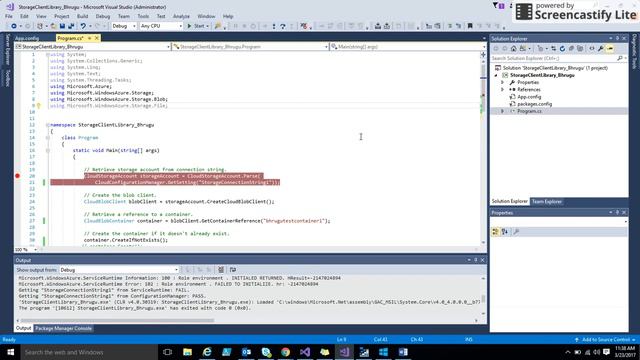Switch to the Team Explorer tab
640x360 pixels.
tap(547, 202)
